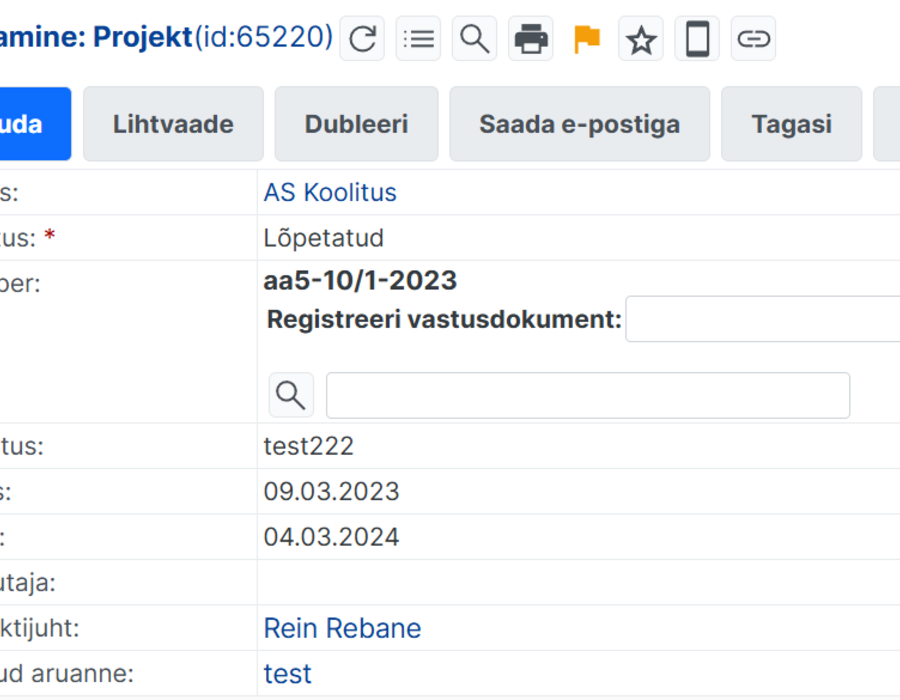Mark as favorite with the star icon

[x=641, y=39]
